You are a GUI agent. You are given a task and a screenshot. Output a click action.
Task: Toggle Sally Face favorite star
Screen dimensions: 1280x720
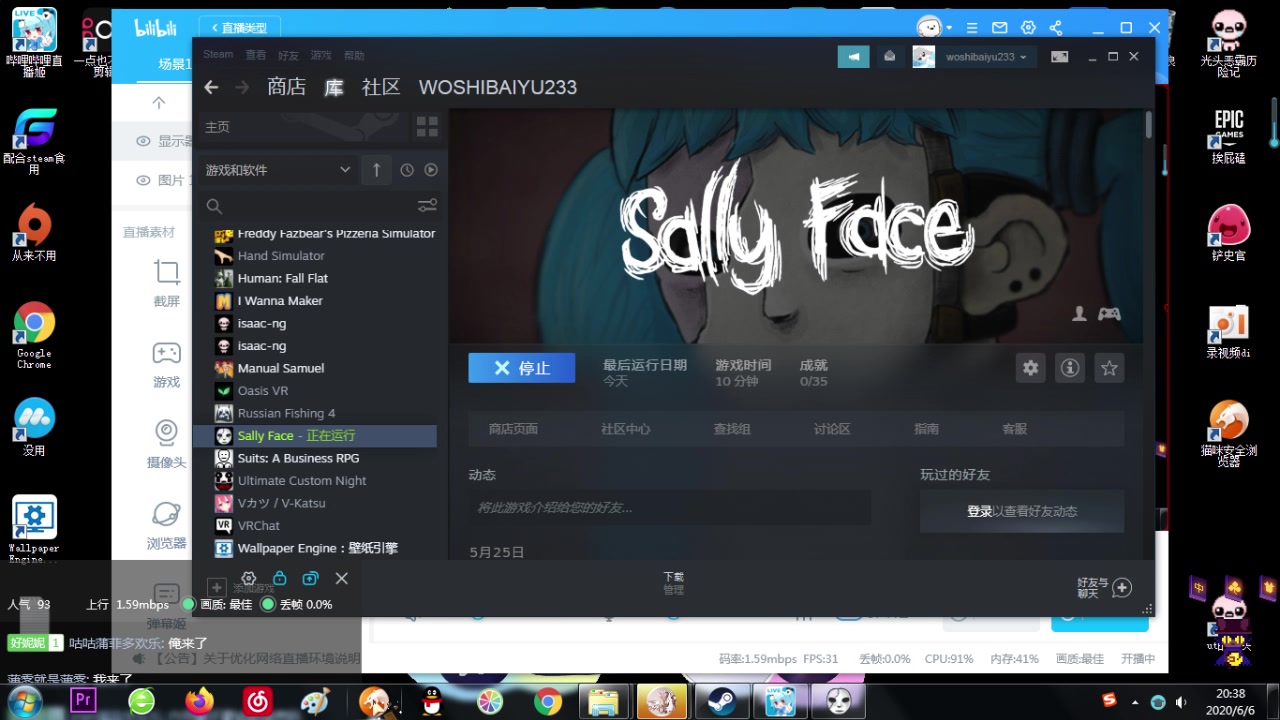[1109, 368]
